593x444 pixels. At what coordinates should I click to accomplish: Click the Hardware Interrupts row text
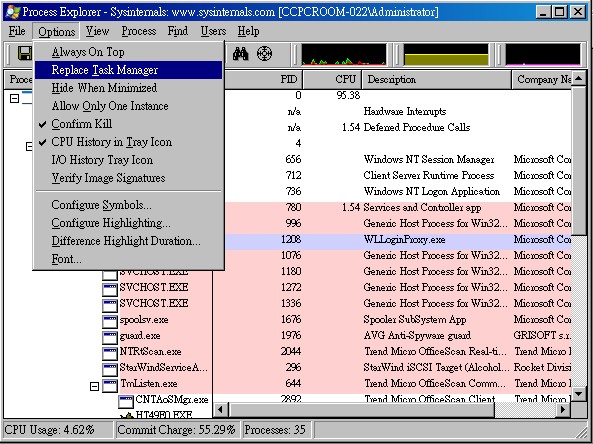(405, 112)
